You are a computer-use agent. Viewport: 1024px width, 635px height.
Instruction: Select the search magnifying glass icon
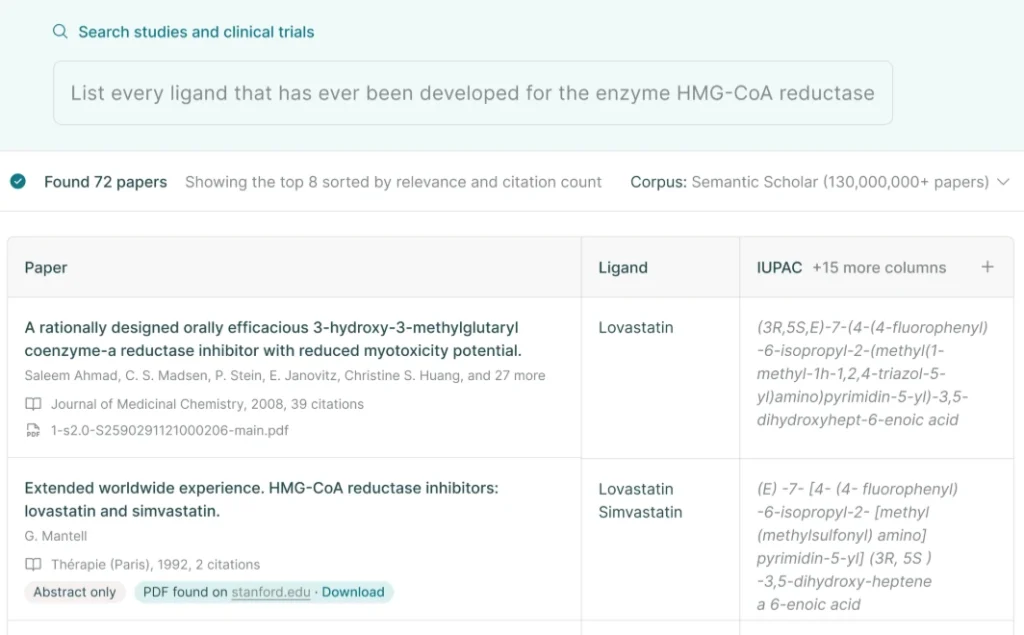coord(59,31)
